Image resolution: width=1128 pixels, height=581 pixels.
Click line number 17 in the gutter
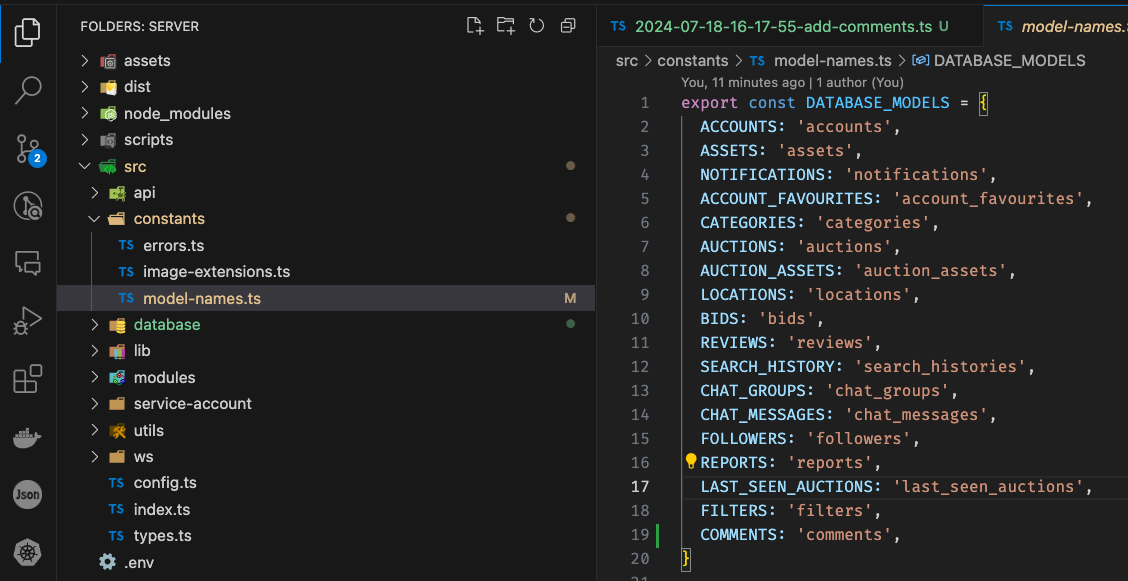(x=640, y=487)
